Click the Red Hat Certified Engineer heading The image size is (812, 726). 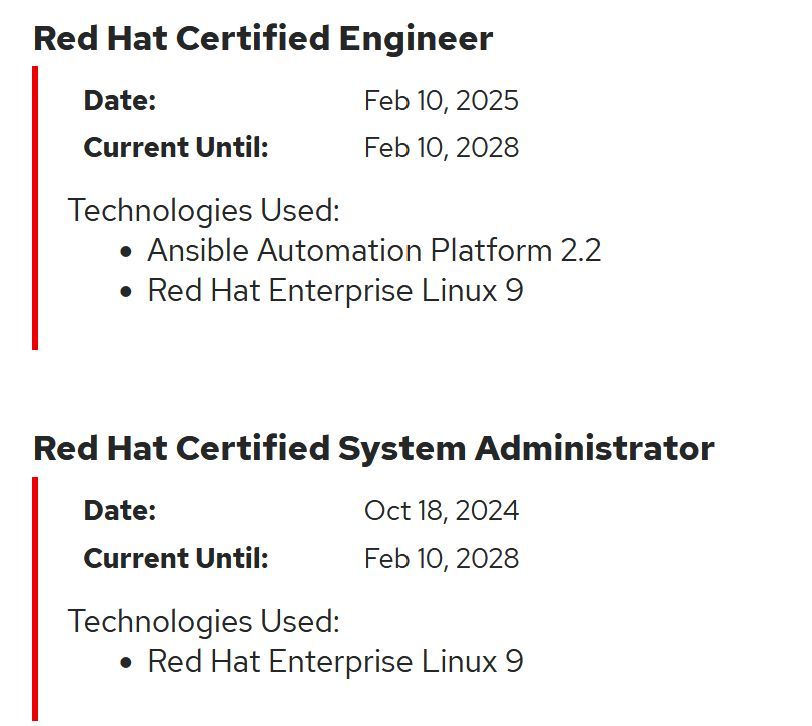point(263,39)
